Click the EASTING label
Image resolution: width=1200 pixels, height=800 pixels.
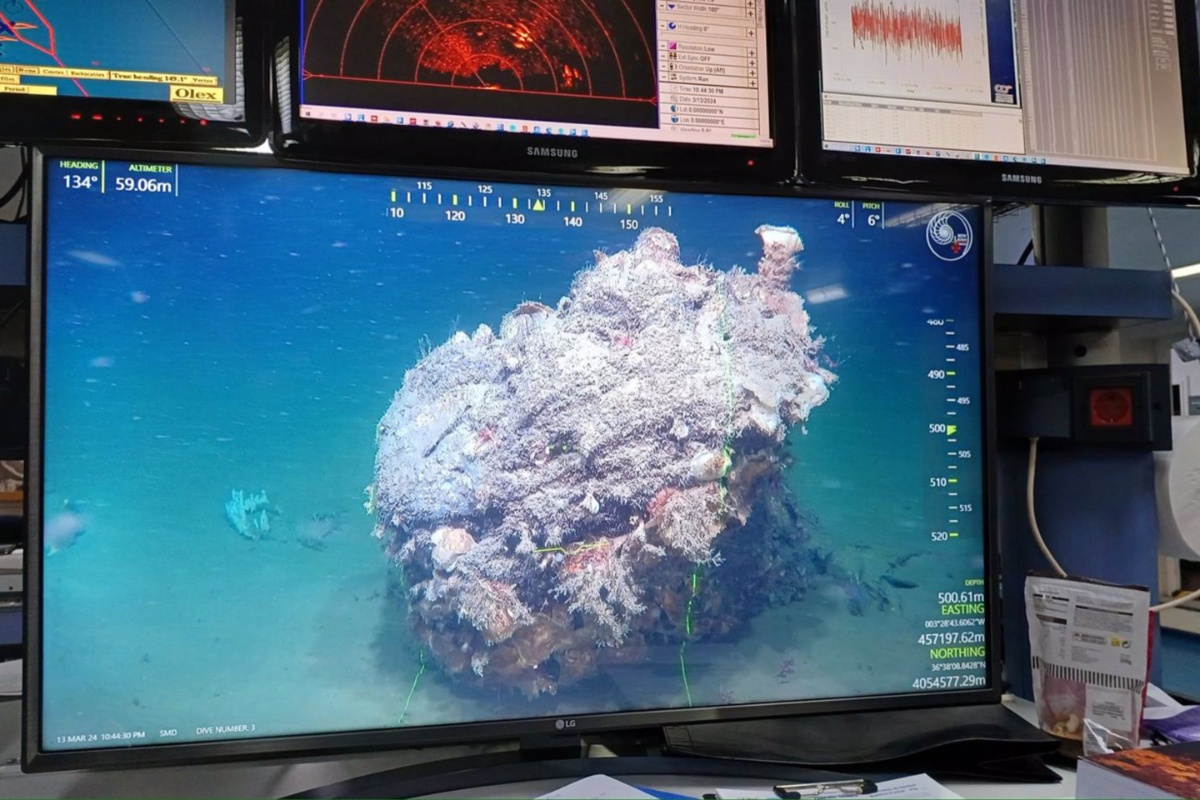963,609
